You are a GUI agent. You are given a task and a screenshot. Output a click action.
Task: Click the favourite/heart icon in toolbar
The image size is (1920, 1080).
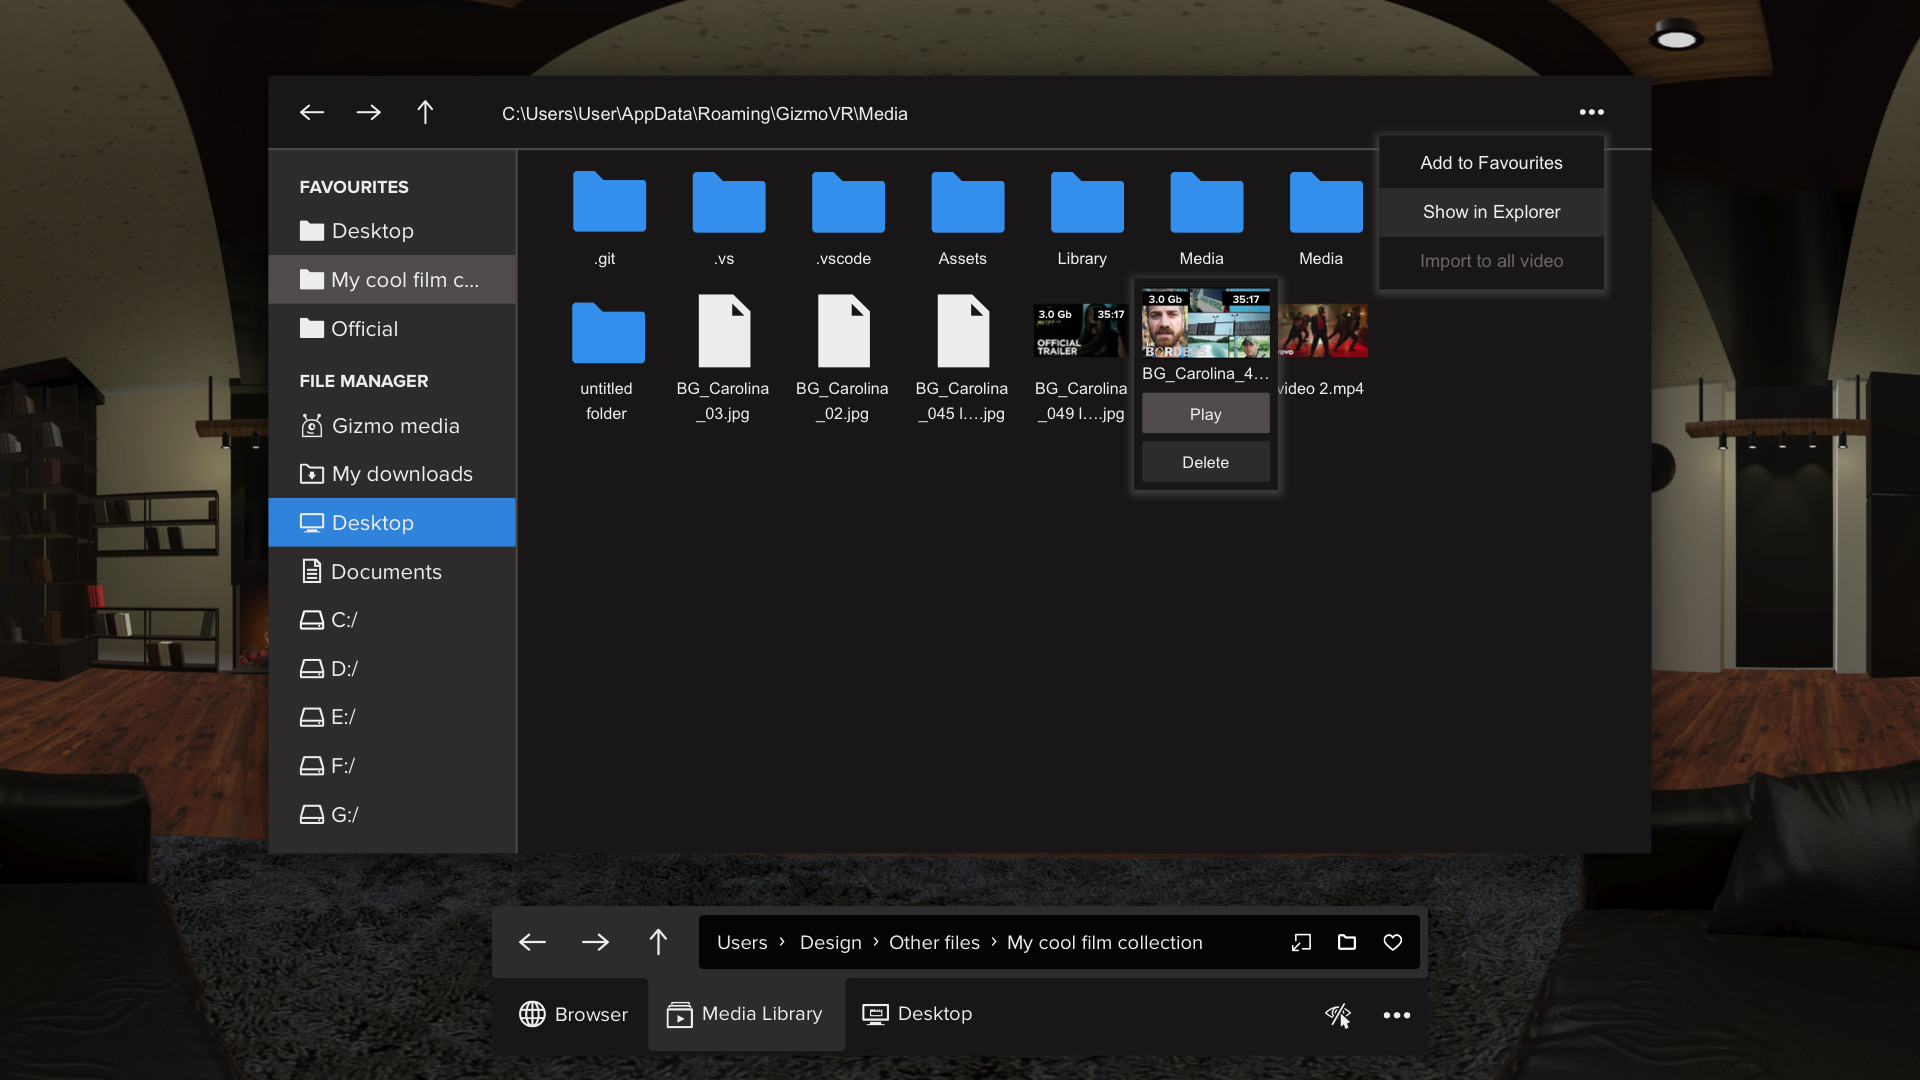pos(1393,942)
